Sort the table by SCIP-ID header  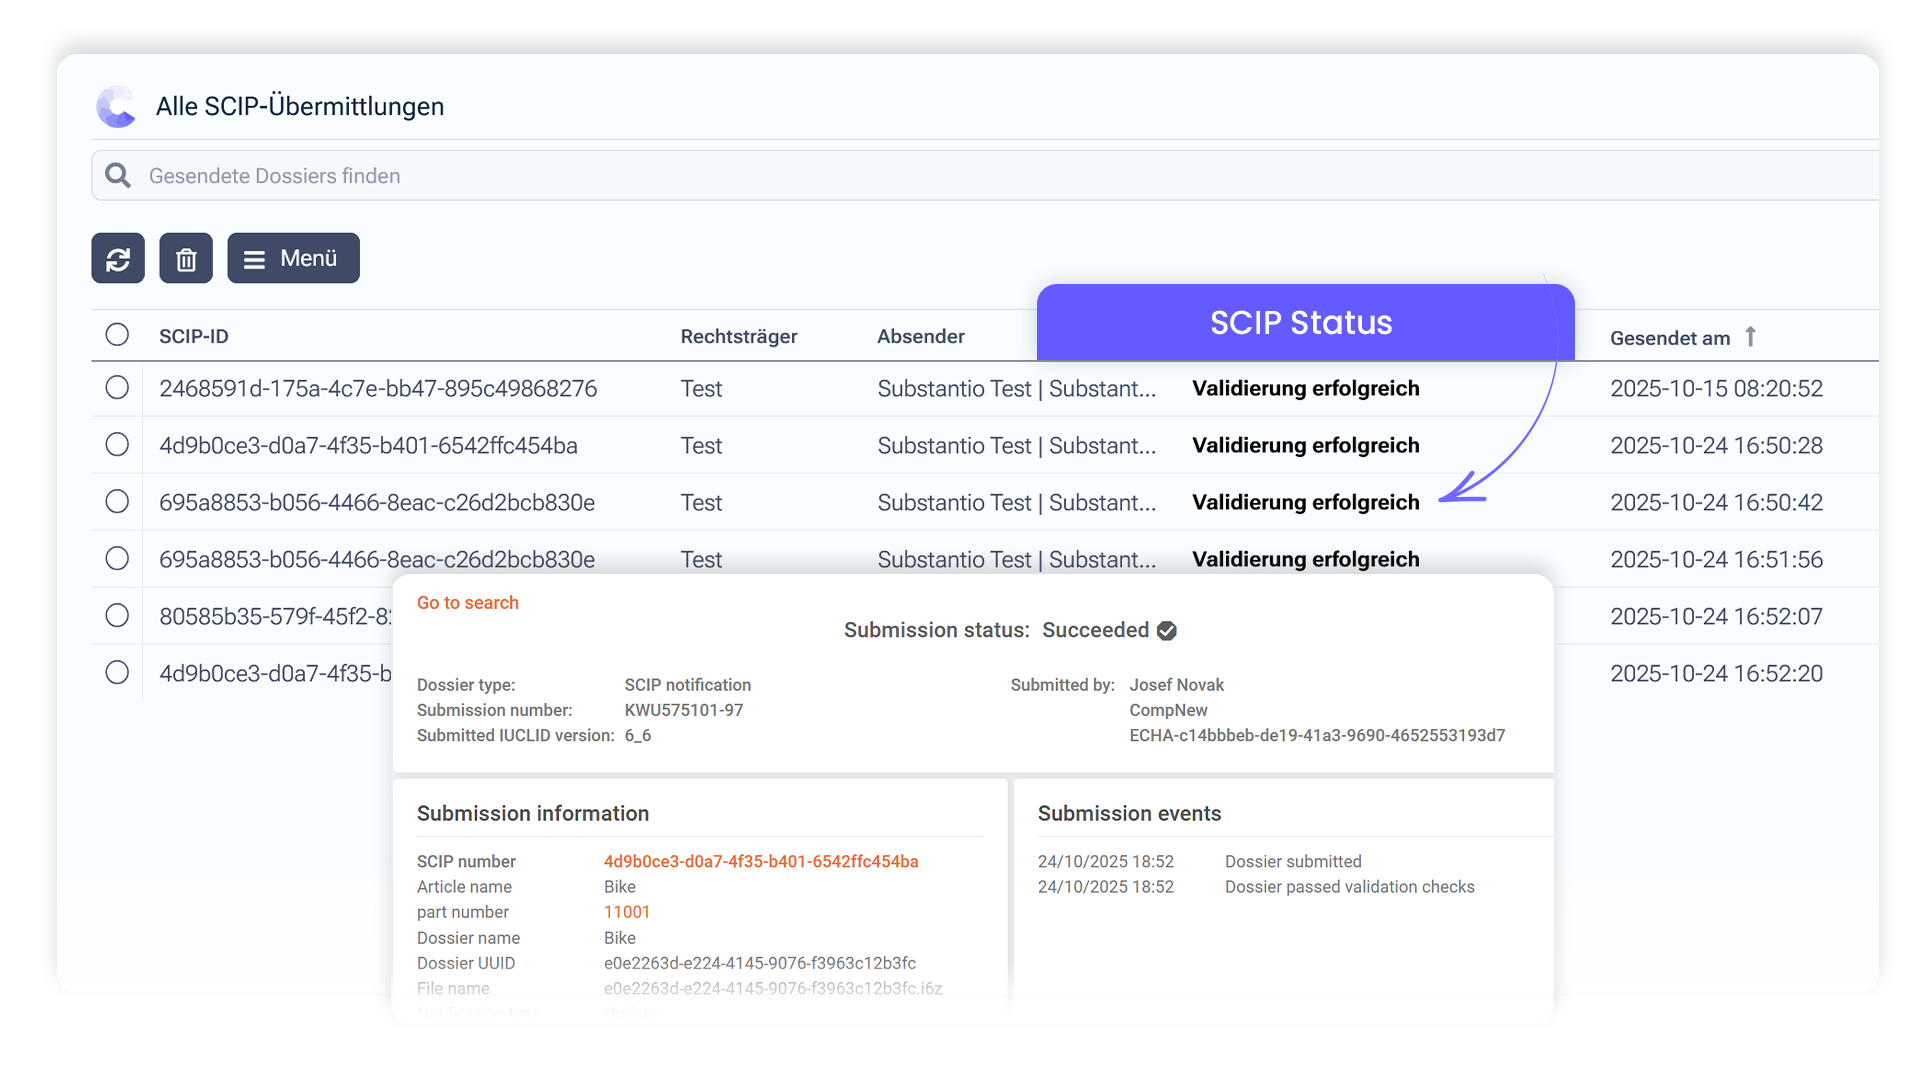pyautogui.click(x=194, y=336)
